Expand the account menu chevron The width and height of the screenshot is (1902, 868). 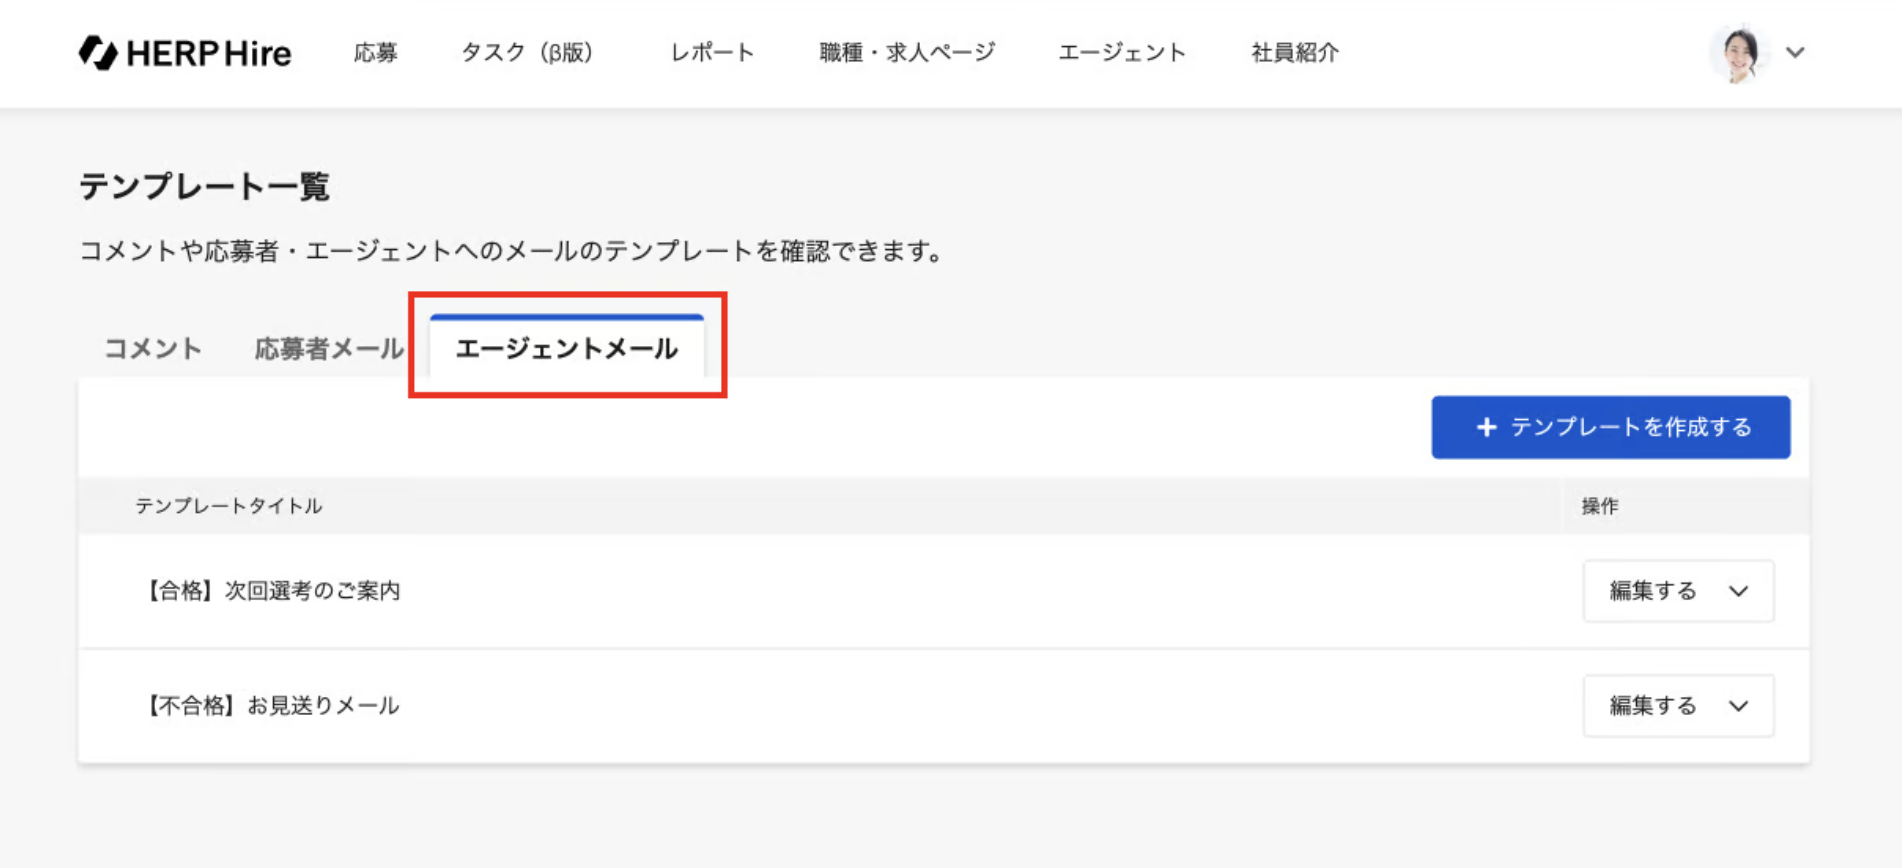[1795, 53]
